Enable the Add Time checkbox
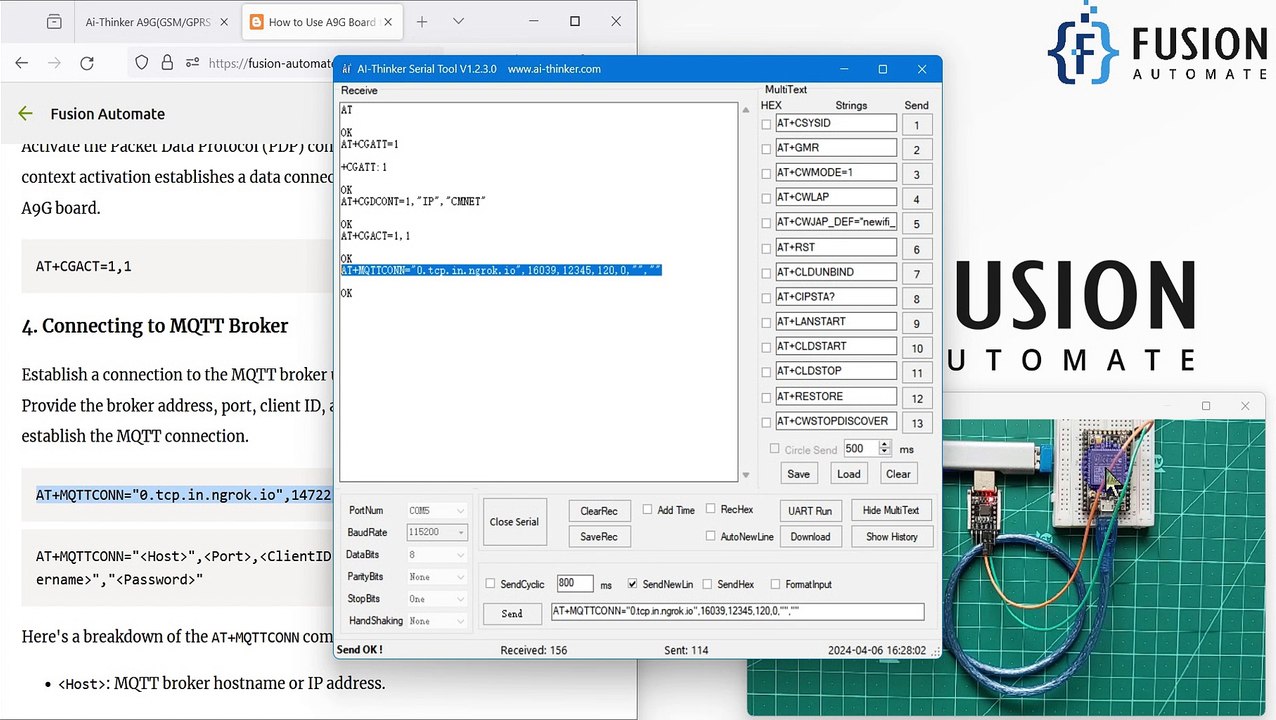This screenshot has height=720, width=1276. coord(648,509)
